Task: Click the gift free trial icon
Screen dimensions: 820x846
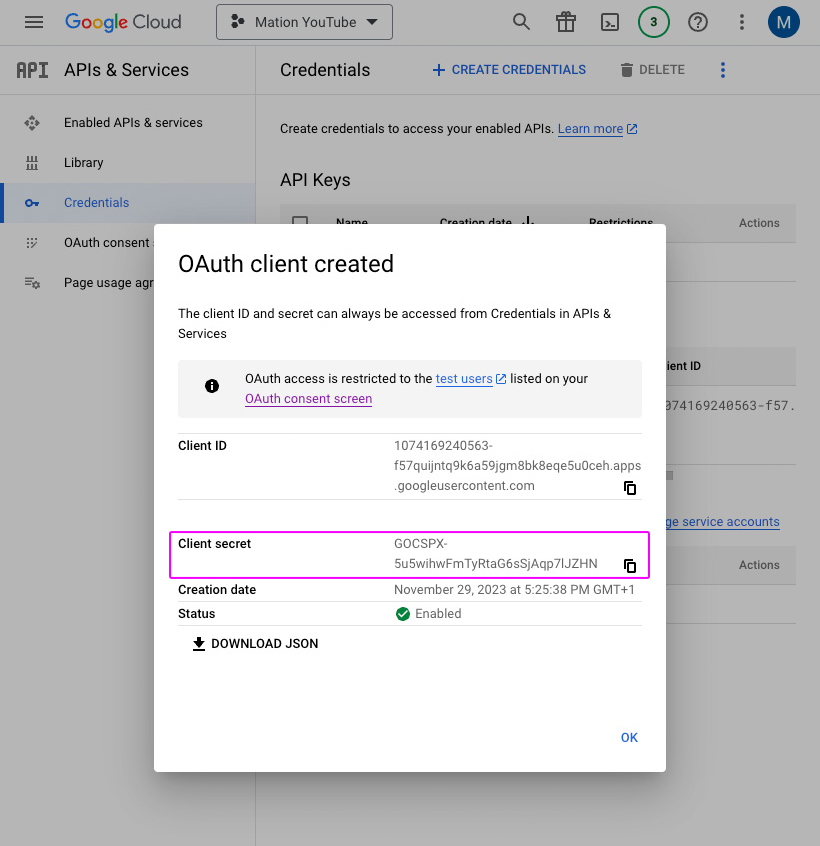Action: pyautogui.click(x=566, y=22)
